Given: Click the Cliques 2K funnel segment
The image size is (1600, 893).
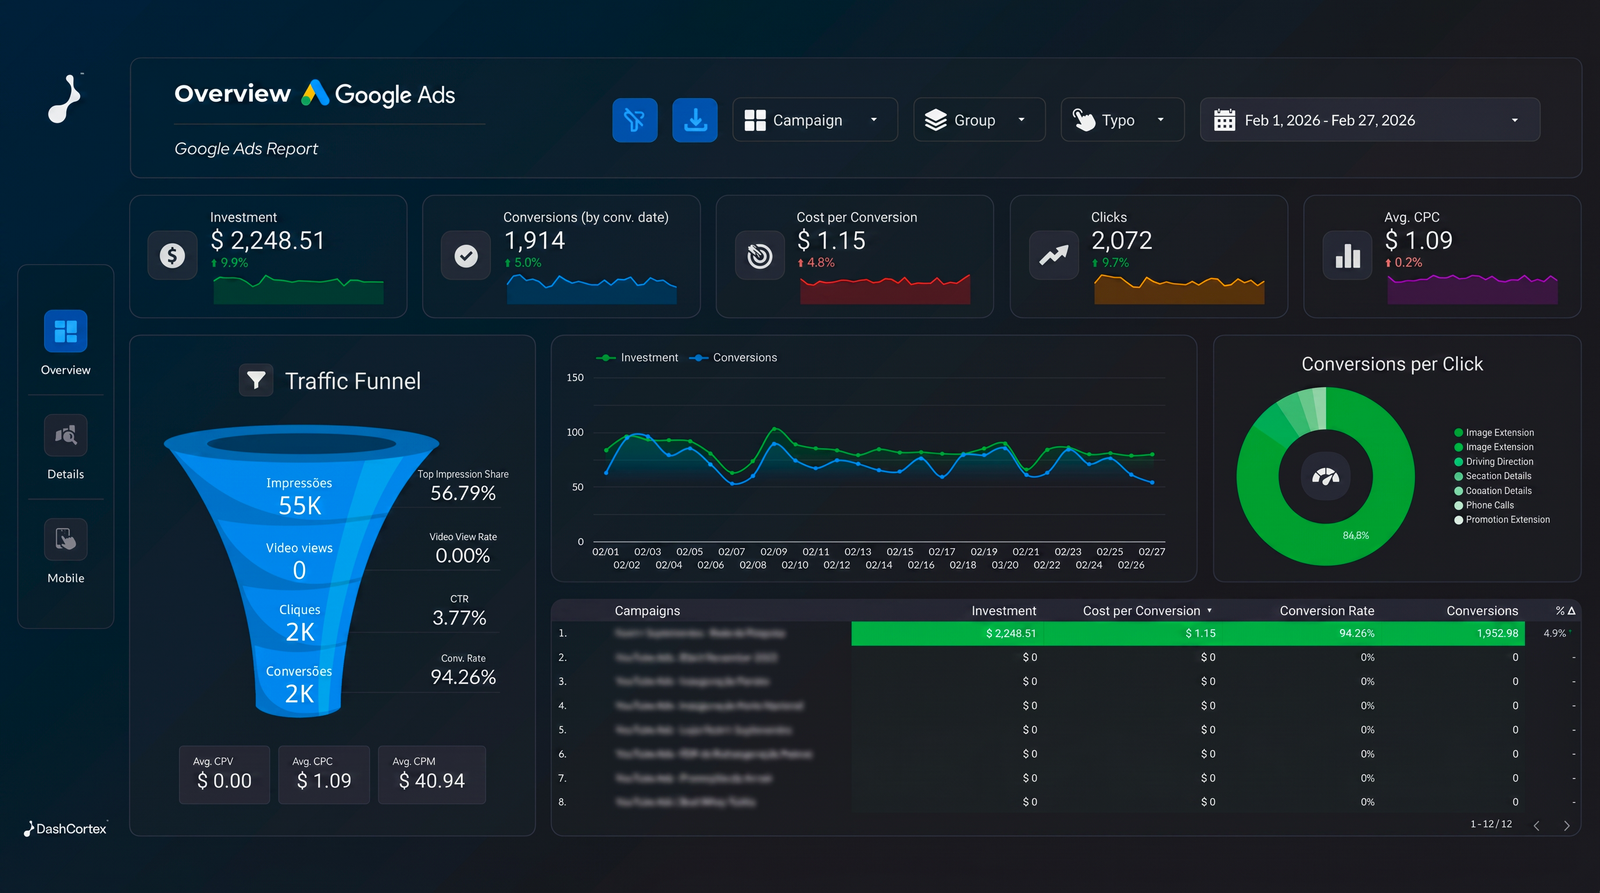Looking at the screenshot, I should pos(299,623).
